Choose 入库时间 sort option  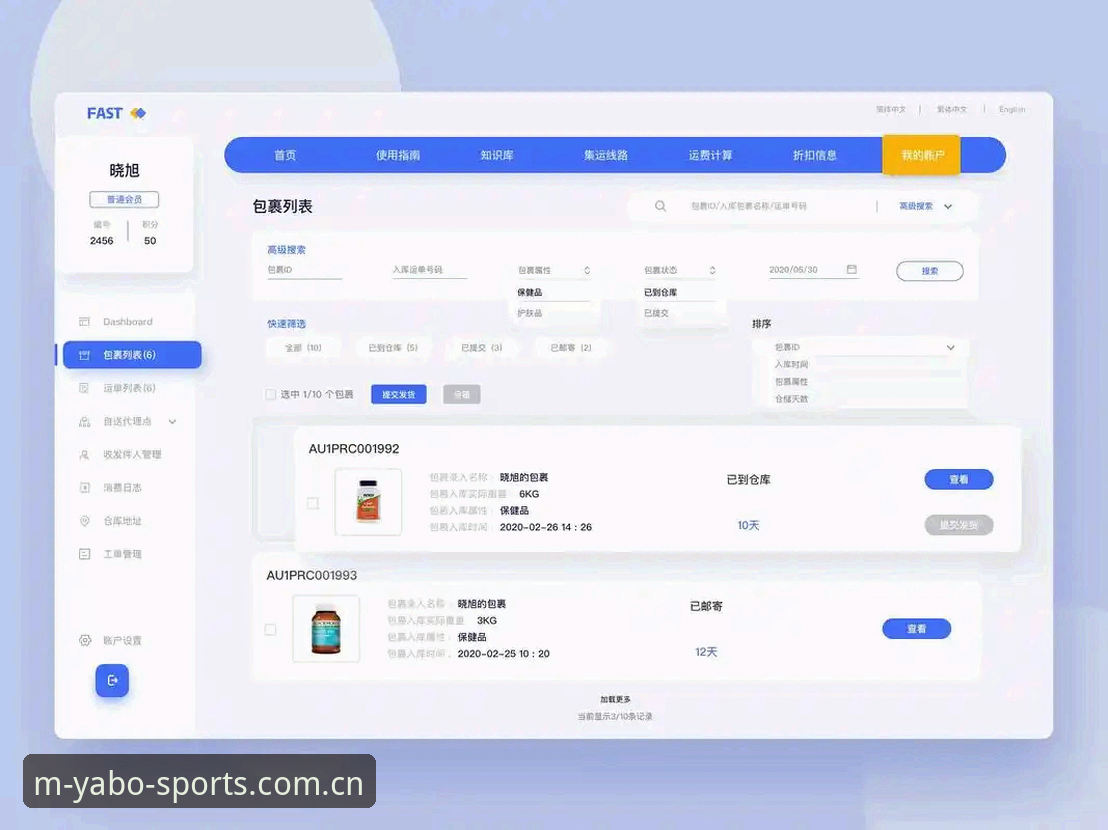tap(791, 364)
